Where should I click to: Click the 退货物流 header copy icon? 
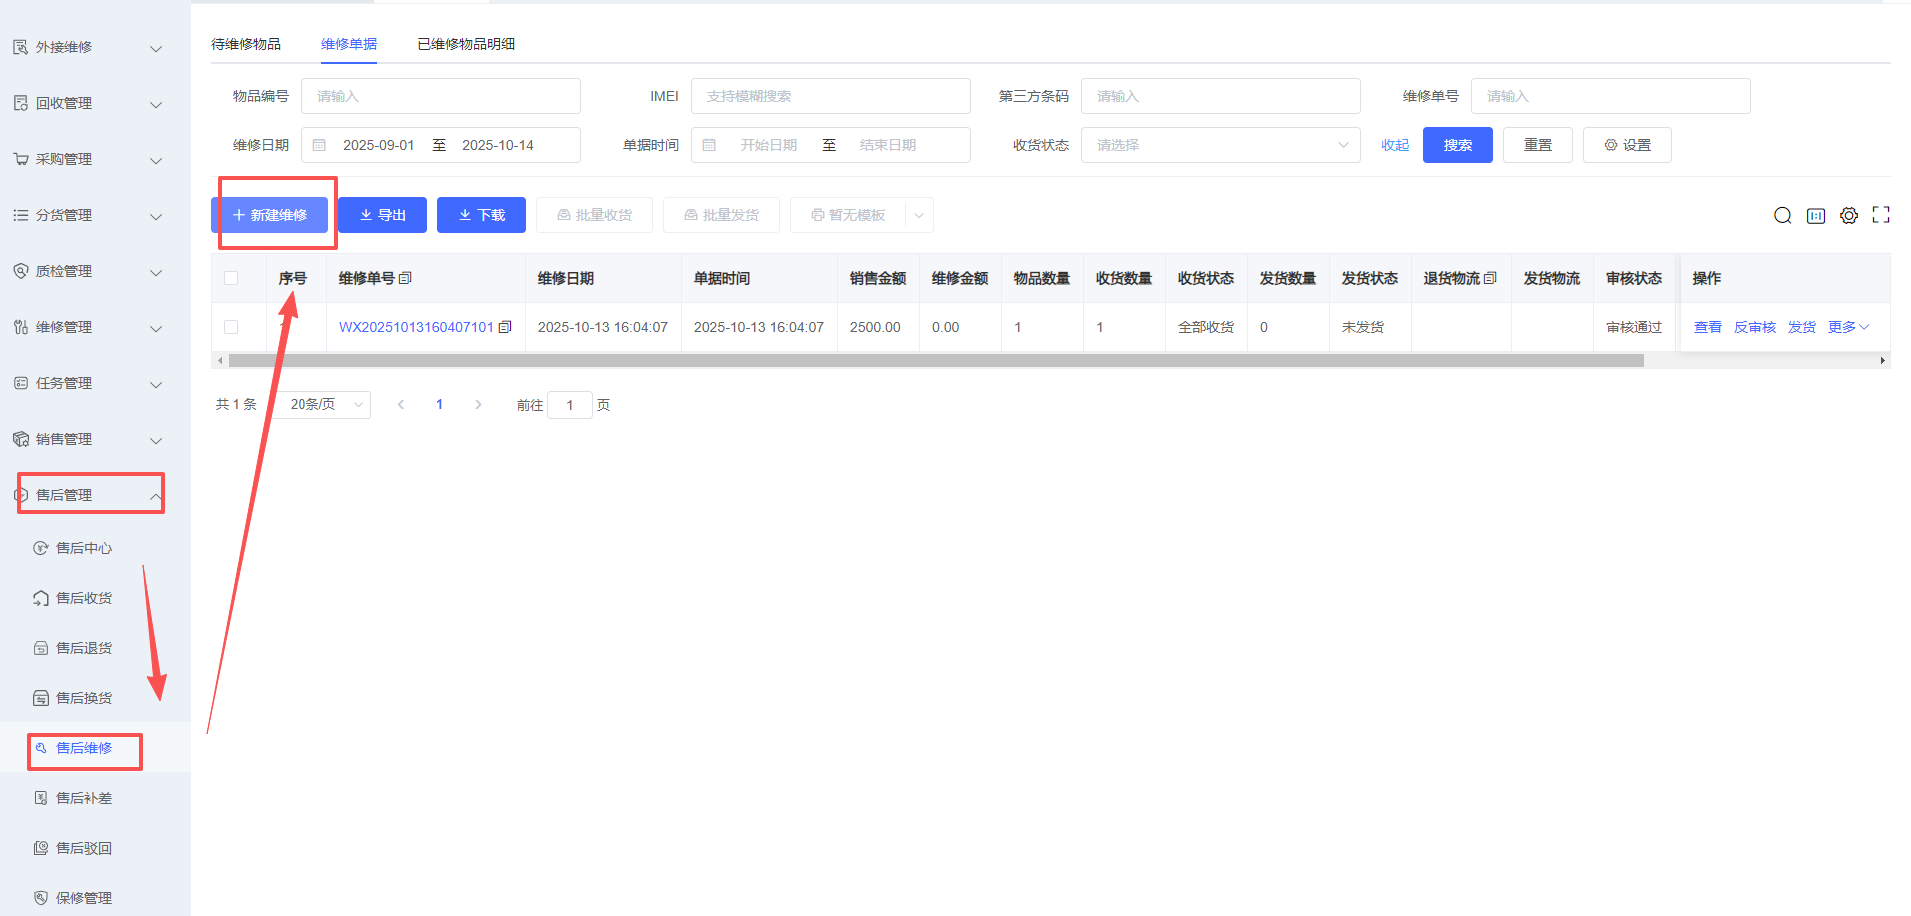(1490, 278)
